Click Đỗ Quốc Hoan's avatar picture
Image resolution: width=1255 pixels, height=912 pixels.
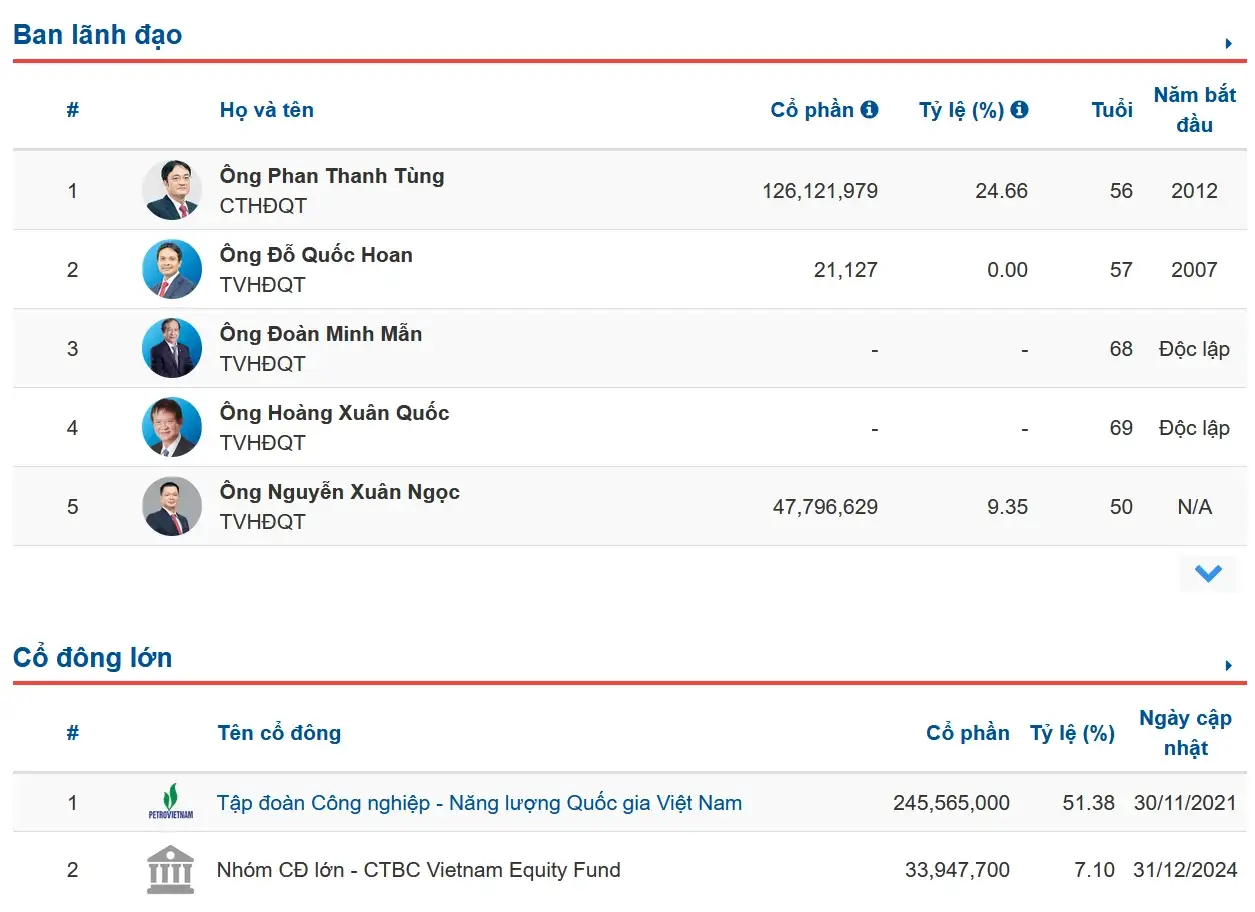tap(172, 269)
